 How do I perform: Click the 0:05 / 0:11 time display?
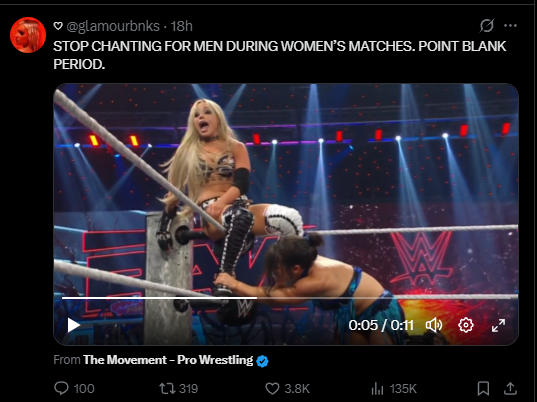381,325
